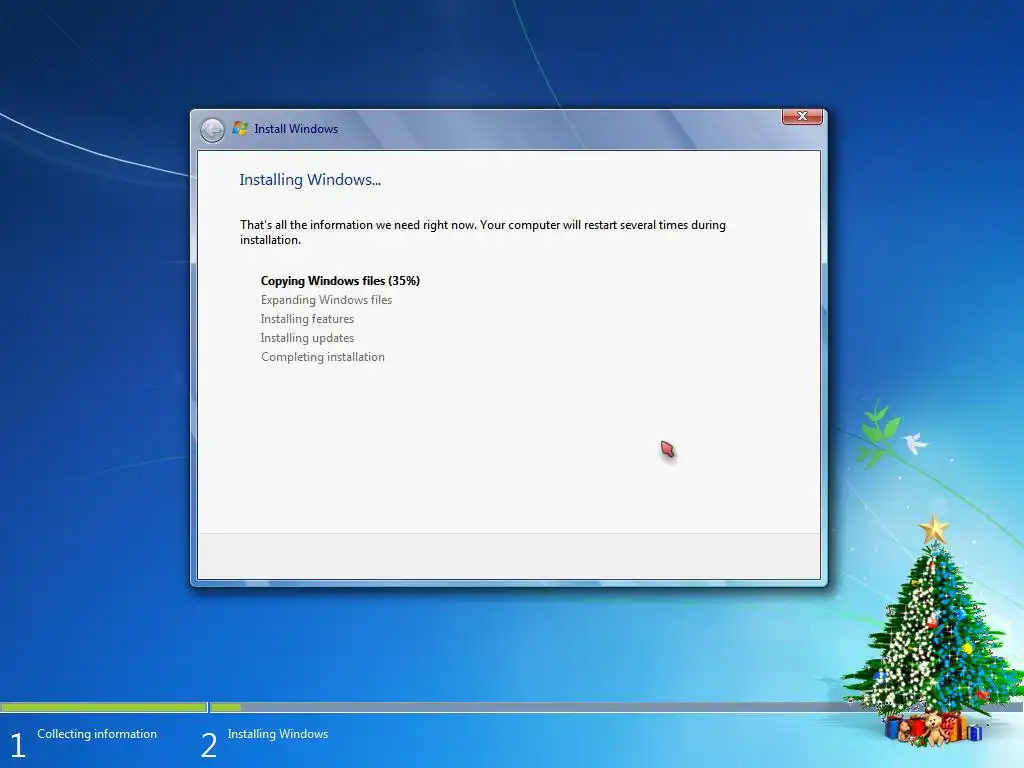Click 'Copying Windows files (35%)' step
This screenshot has width=1024, height=768.
[x=340, y=281]
